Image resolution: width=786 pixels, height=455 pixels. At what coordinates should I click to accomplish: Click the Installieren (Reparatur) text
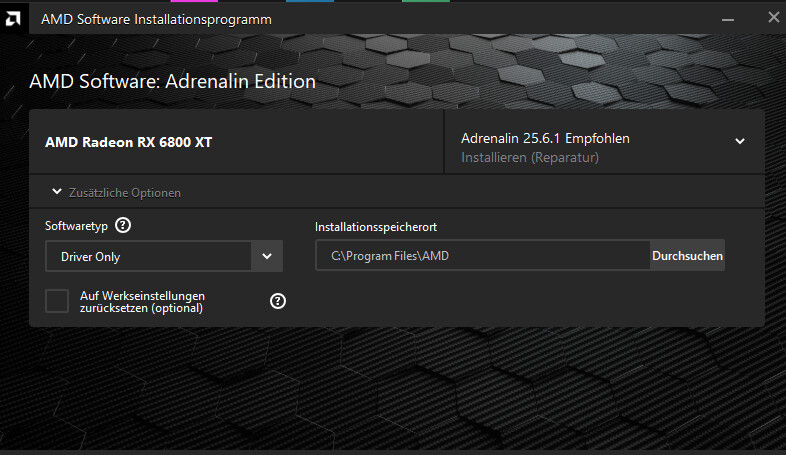(530, 158)
